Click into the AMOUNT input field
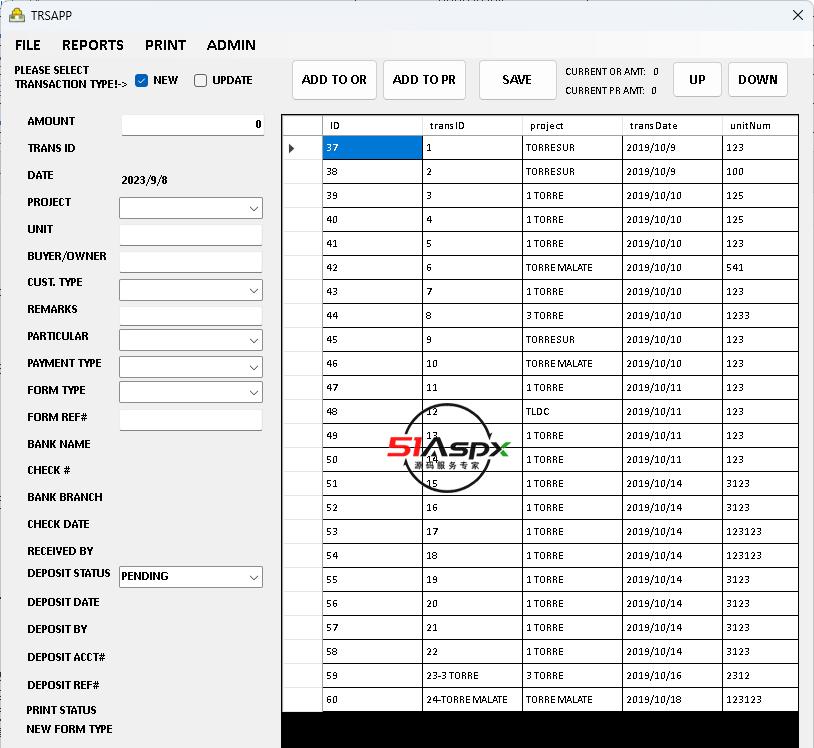814x748 pixels. [x=193, y=125]
